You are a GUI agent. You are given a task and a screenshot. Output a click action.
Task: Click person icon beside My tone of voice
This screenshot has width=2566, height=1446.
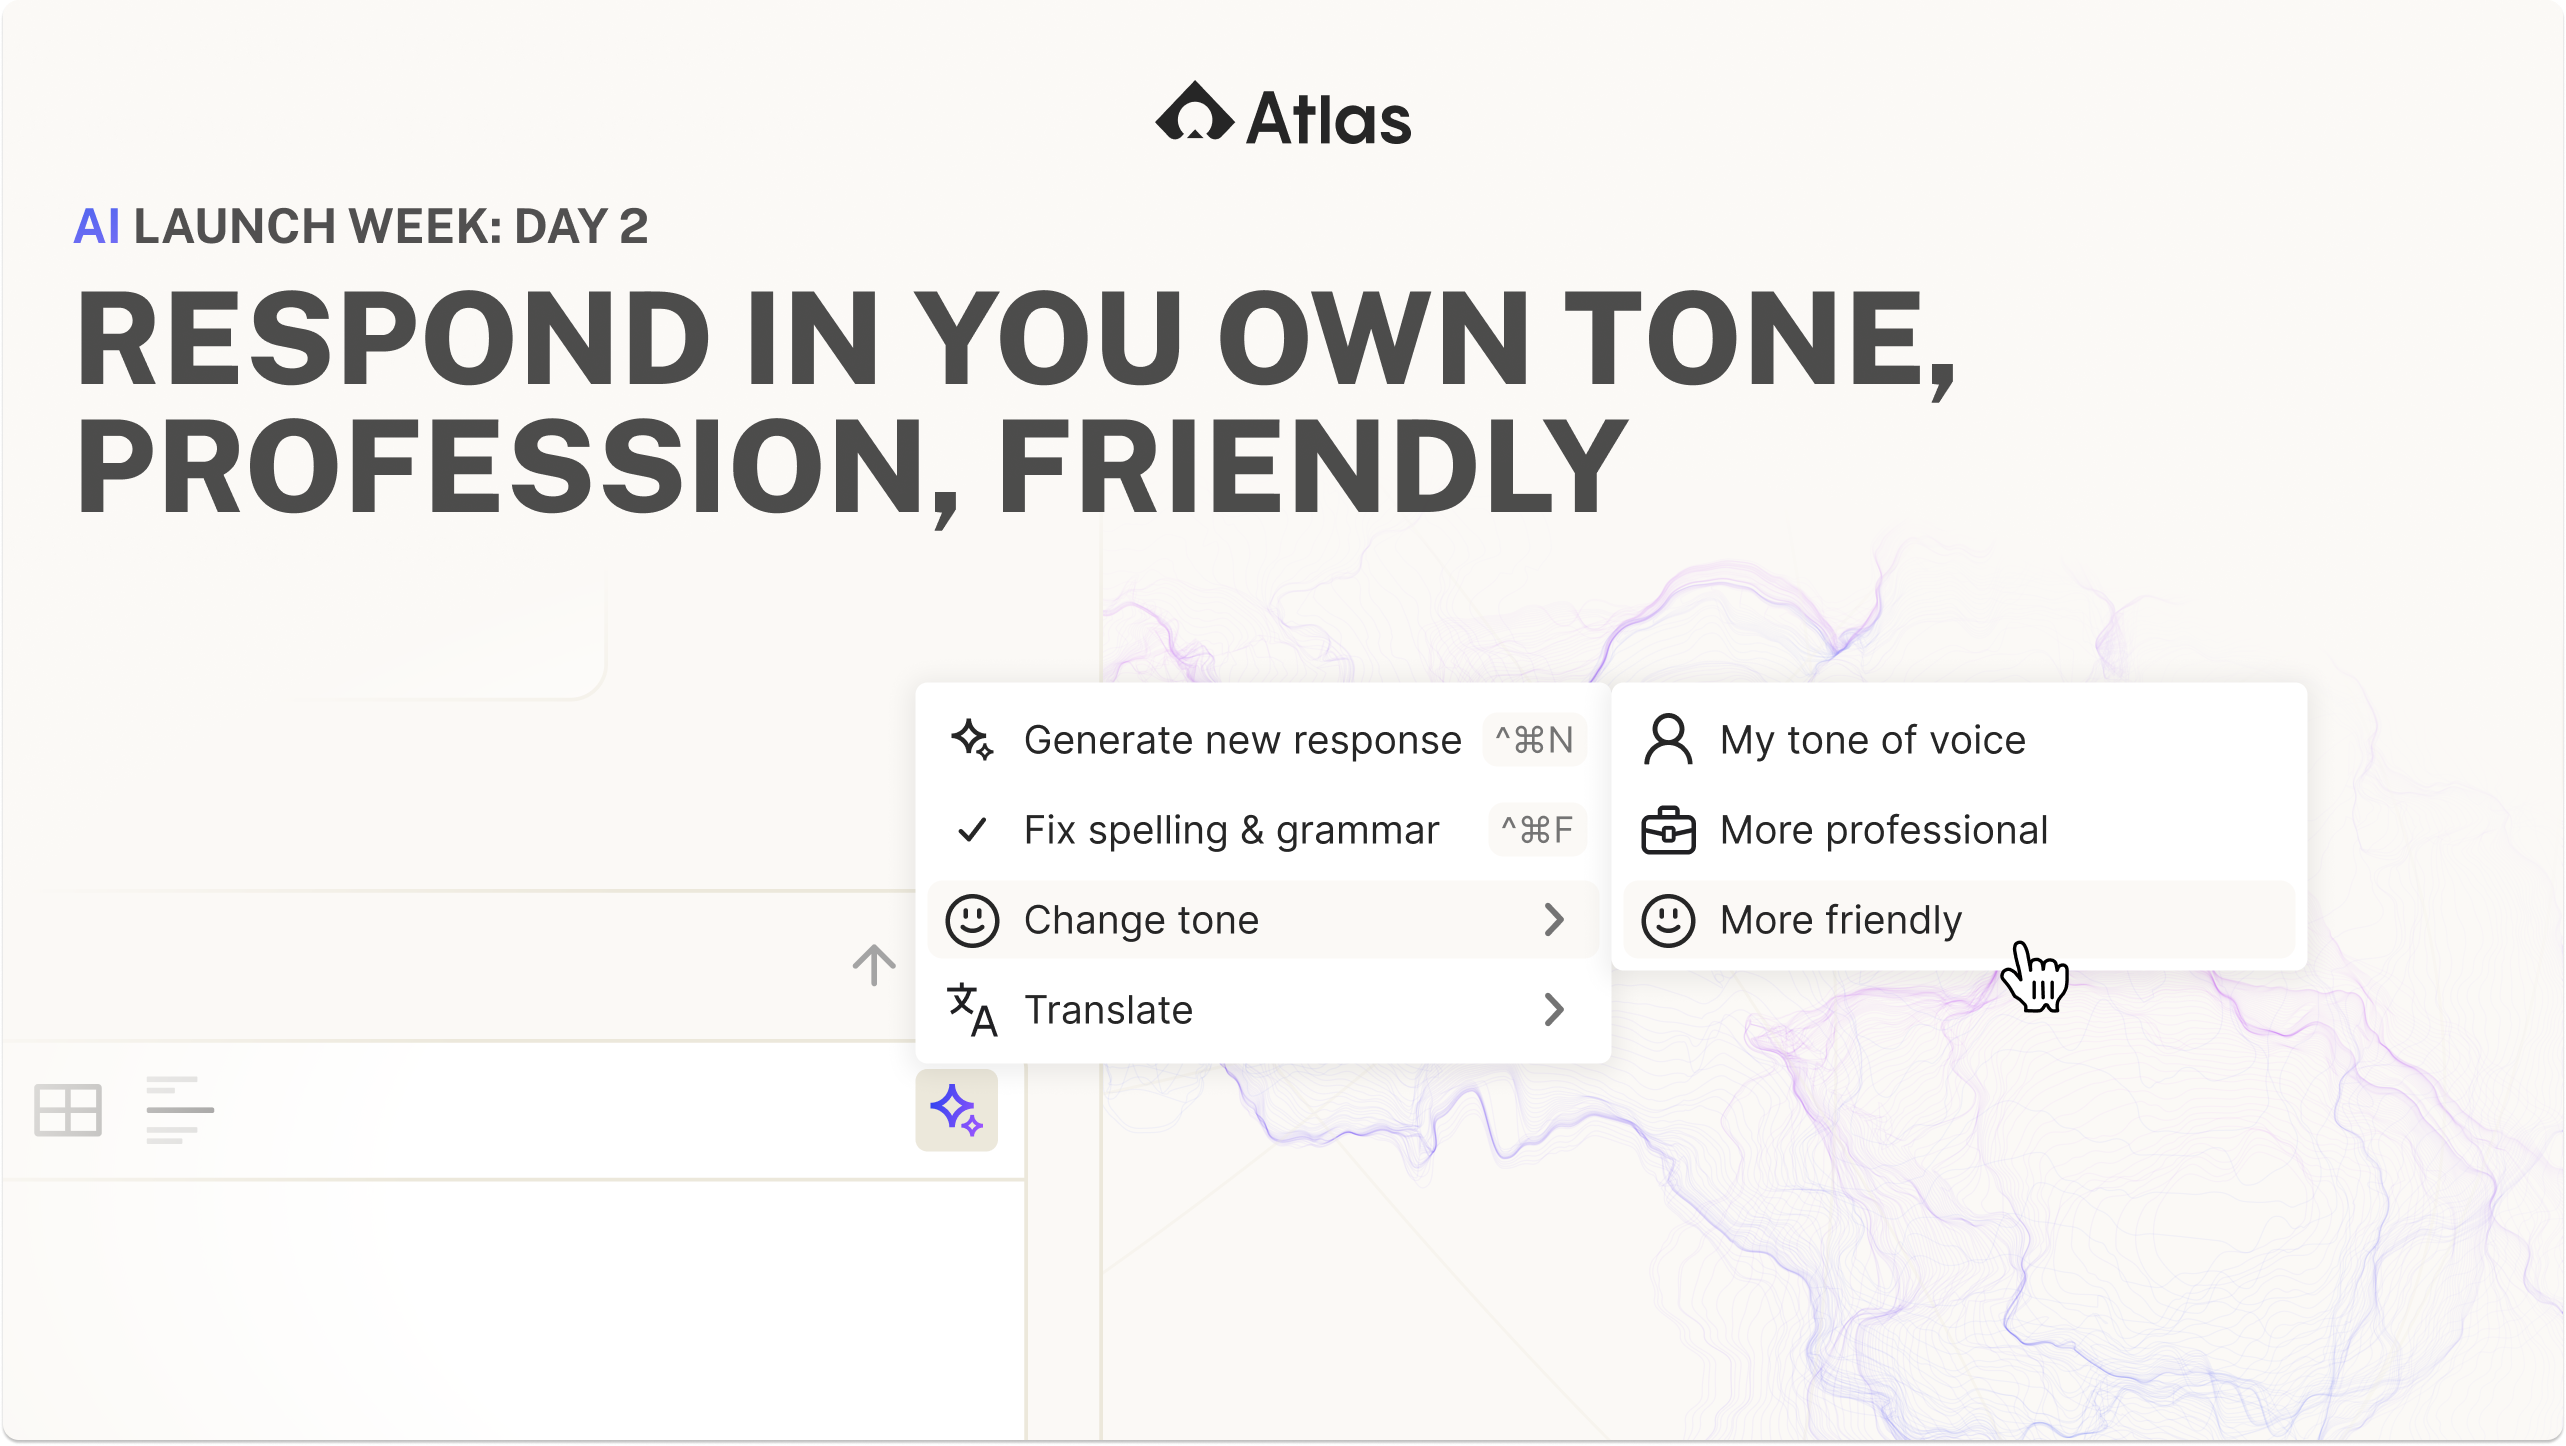1668,740
